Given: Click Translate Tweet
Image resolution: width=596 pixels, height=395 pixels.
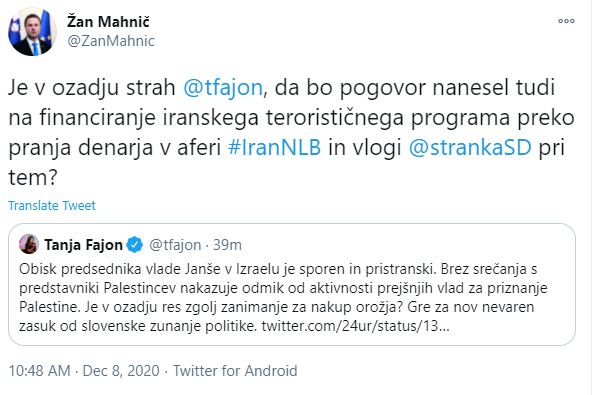Looking at the screenshot, I should (52, 206).
